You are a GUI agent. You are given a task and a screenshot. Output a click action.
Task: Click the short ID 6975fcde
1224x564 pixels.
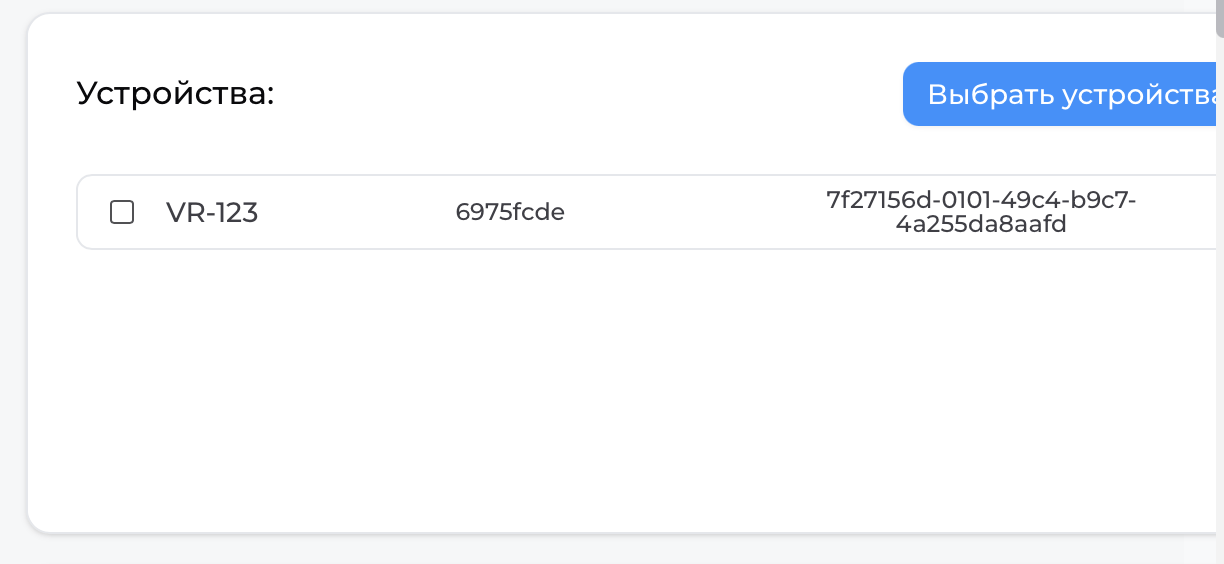click(x=510, y=212)
